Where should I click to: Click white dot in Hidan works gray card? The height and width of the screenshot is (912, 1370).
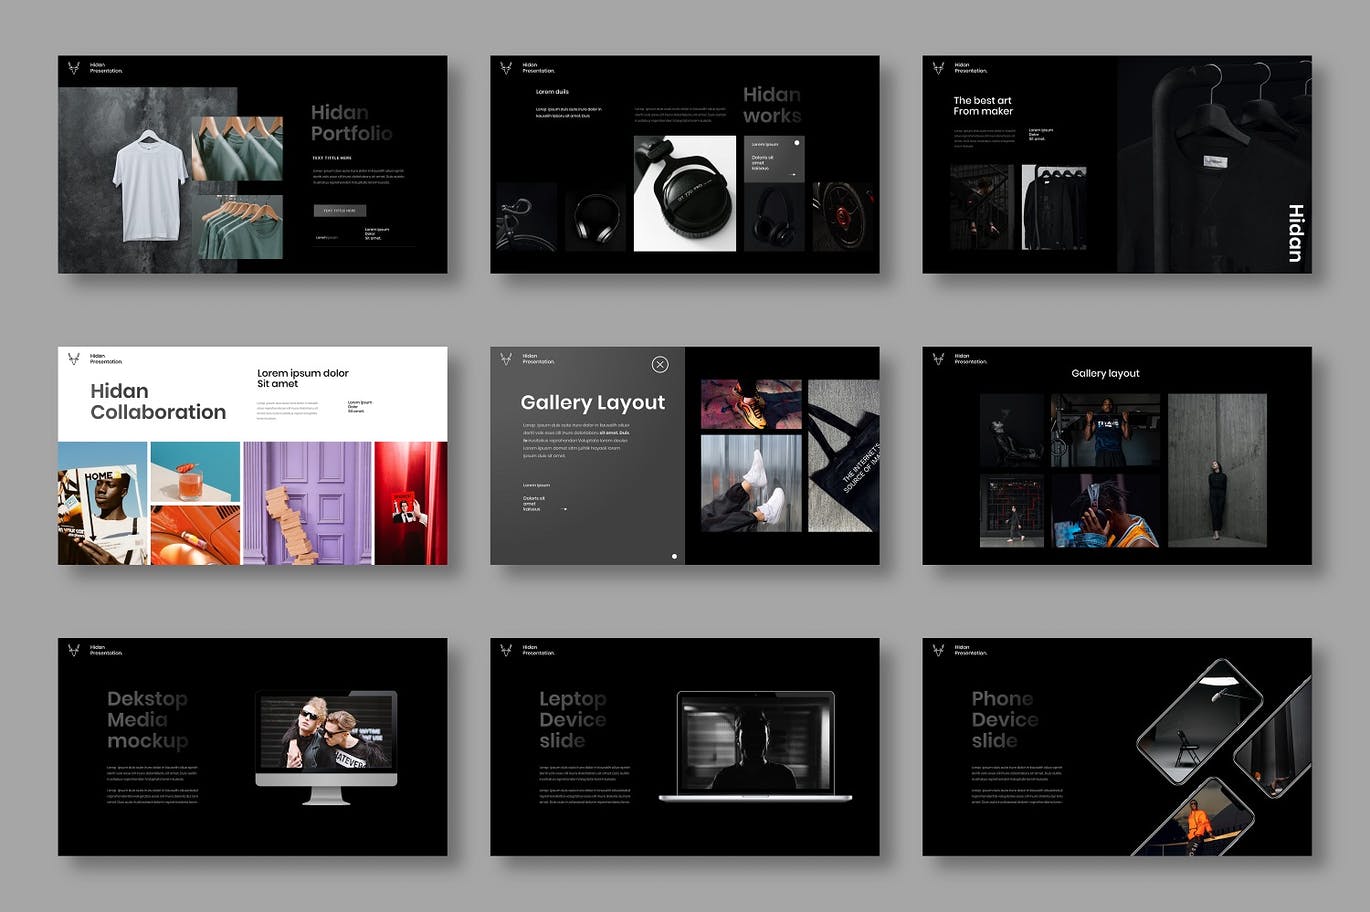pyautogui.click(x=797, y=143)
